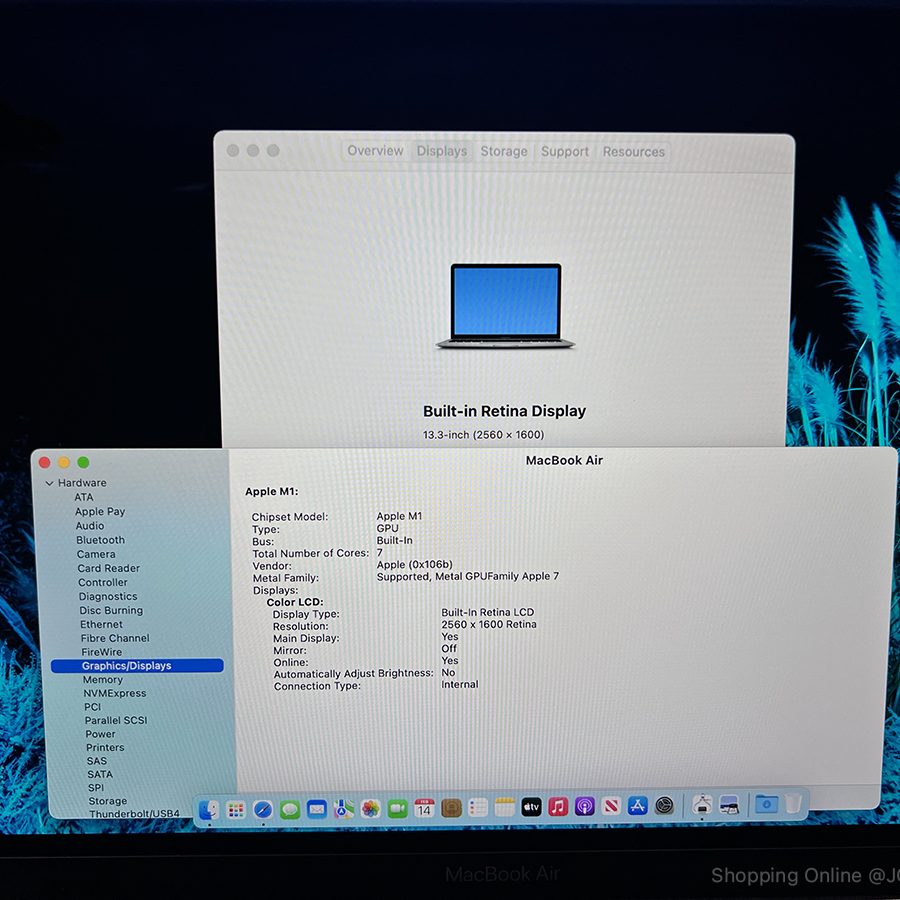Open Launchpad in the Dock
The width and height of the screenshot is (900, 900).
236,810
